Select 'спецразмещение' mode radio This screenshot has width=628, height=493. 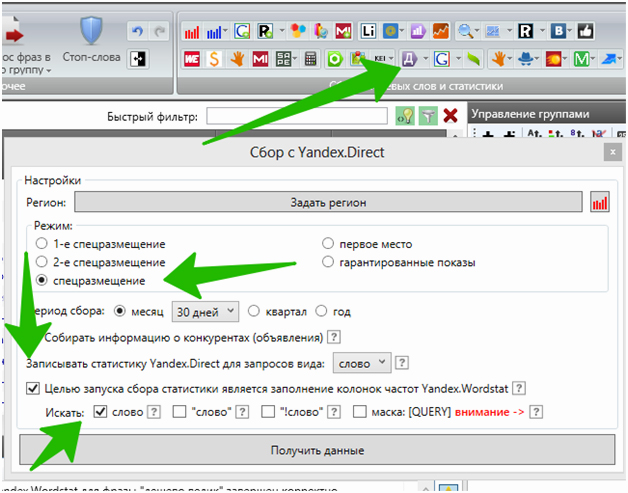coord(42,280)
